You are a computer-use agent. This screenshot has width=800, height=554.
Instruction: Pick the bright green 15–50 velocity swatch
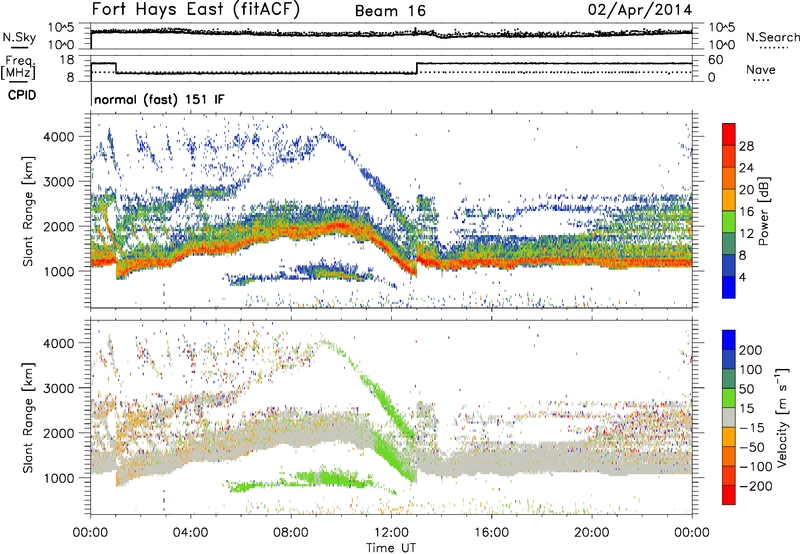click(x=729, y=398)
